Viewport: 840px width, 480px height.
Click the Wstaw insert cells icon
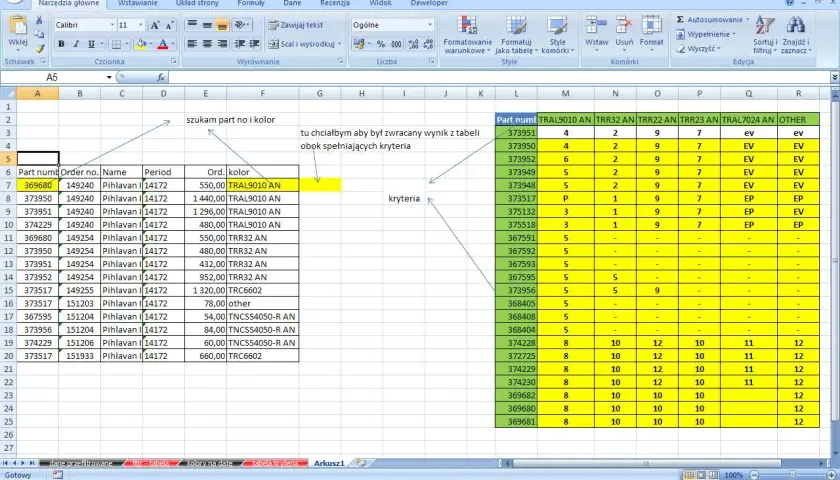tap(596, 26)
